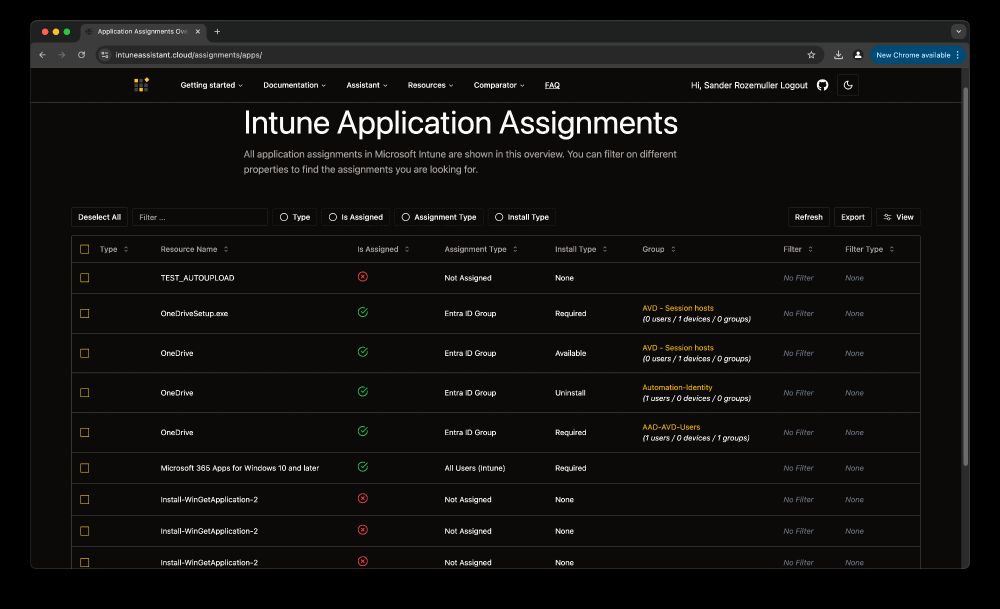Sort by the Is Assigned column header

click(383, 249)
